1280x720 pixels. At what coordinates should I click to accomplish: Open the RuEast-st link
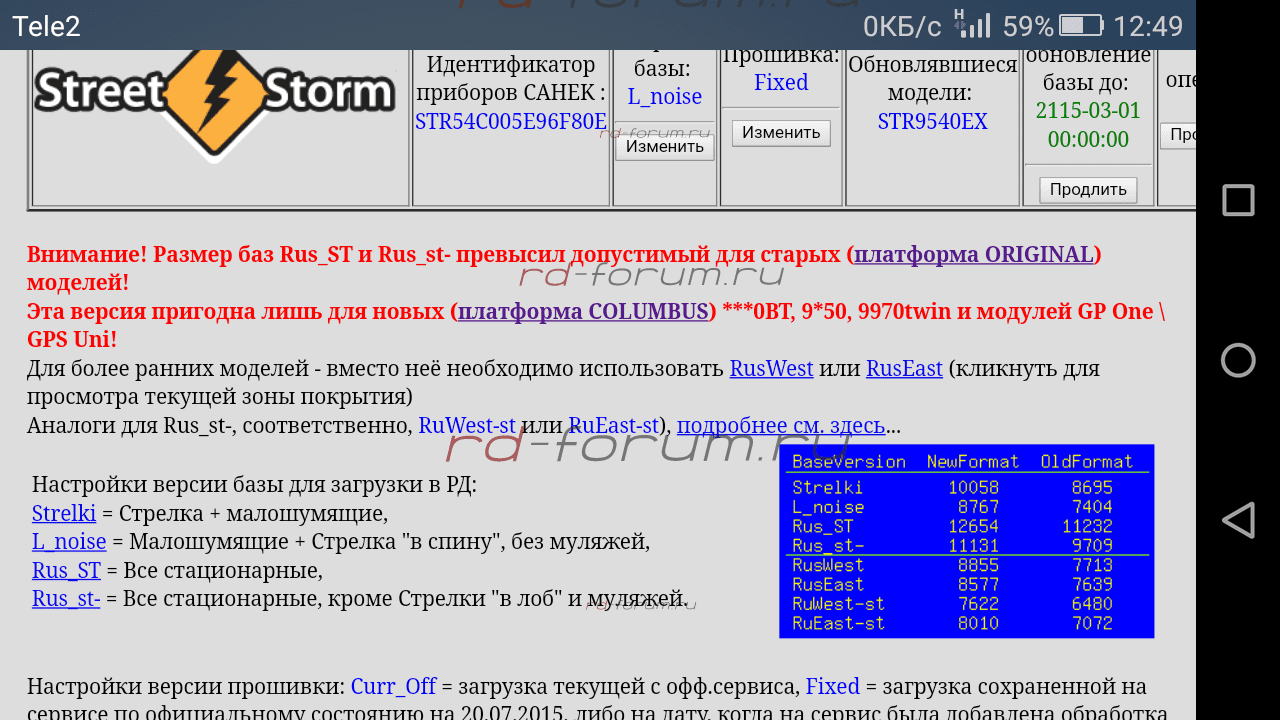coord(613,425)
